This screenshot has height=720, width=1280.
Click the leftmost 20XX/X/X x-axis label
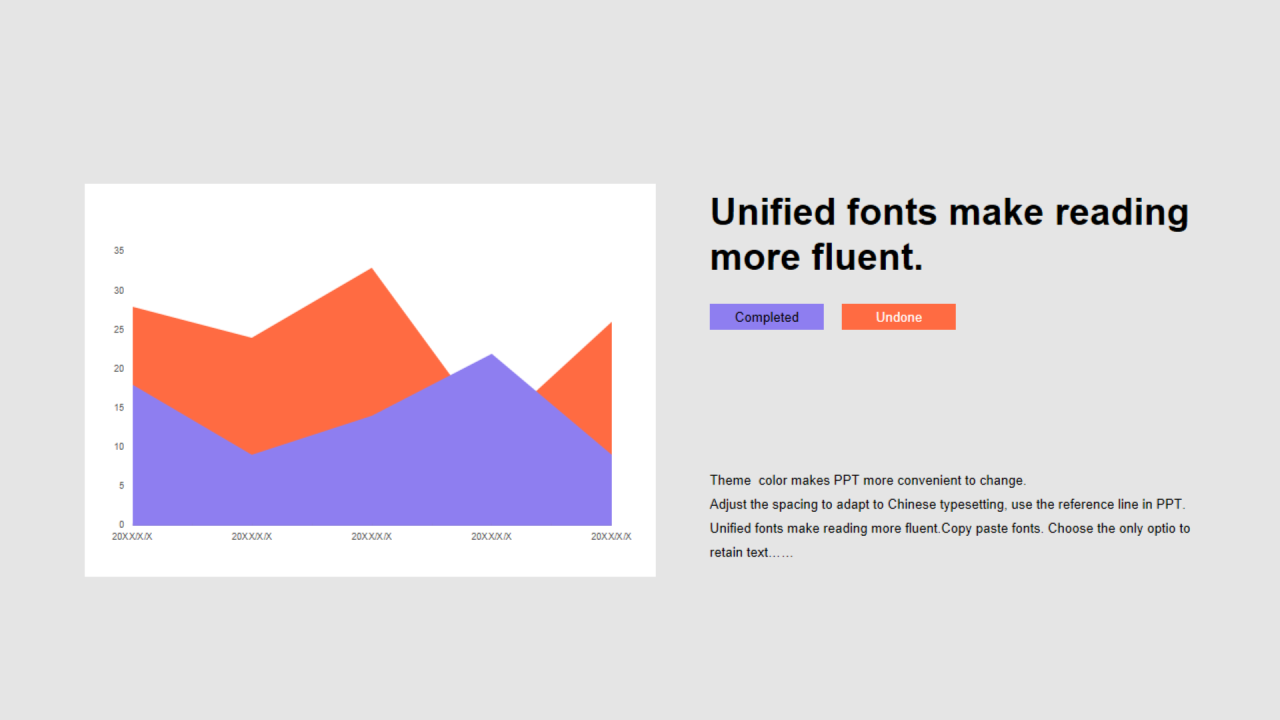132,537
